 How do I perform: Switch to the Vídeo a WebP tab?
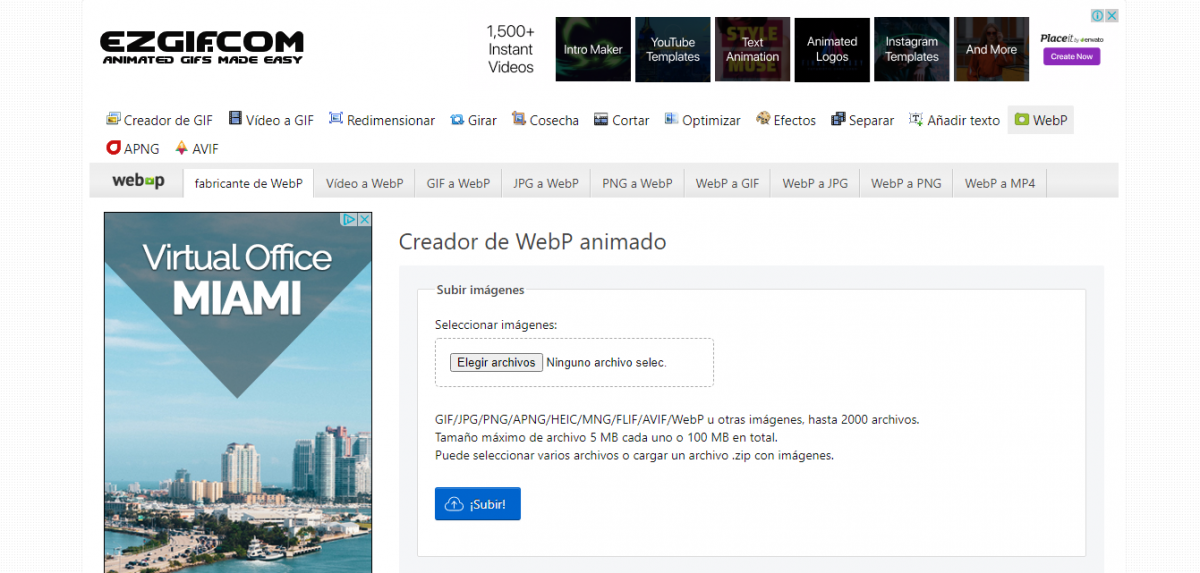tap(364, 183)
